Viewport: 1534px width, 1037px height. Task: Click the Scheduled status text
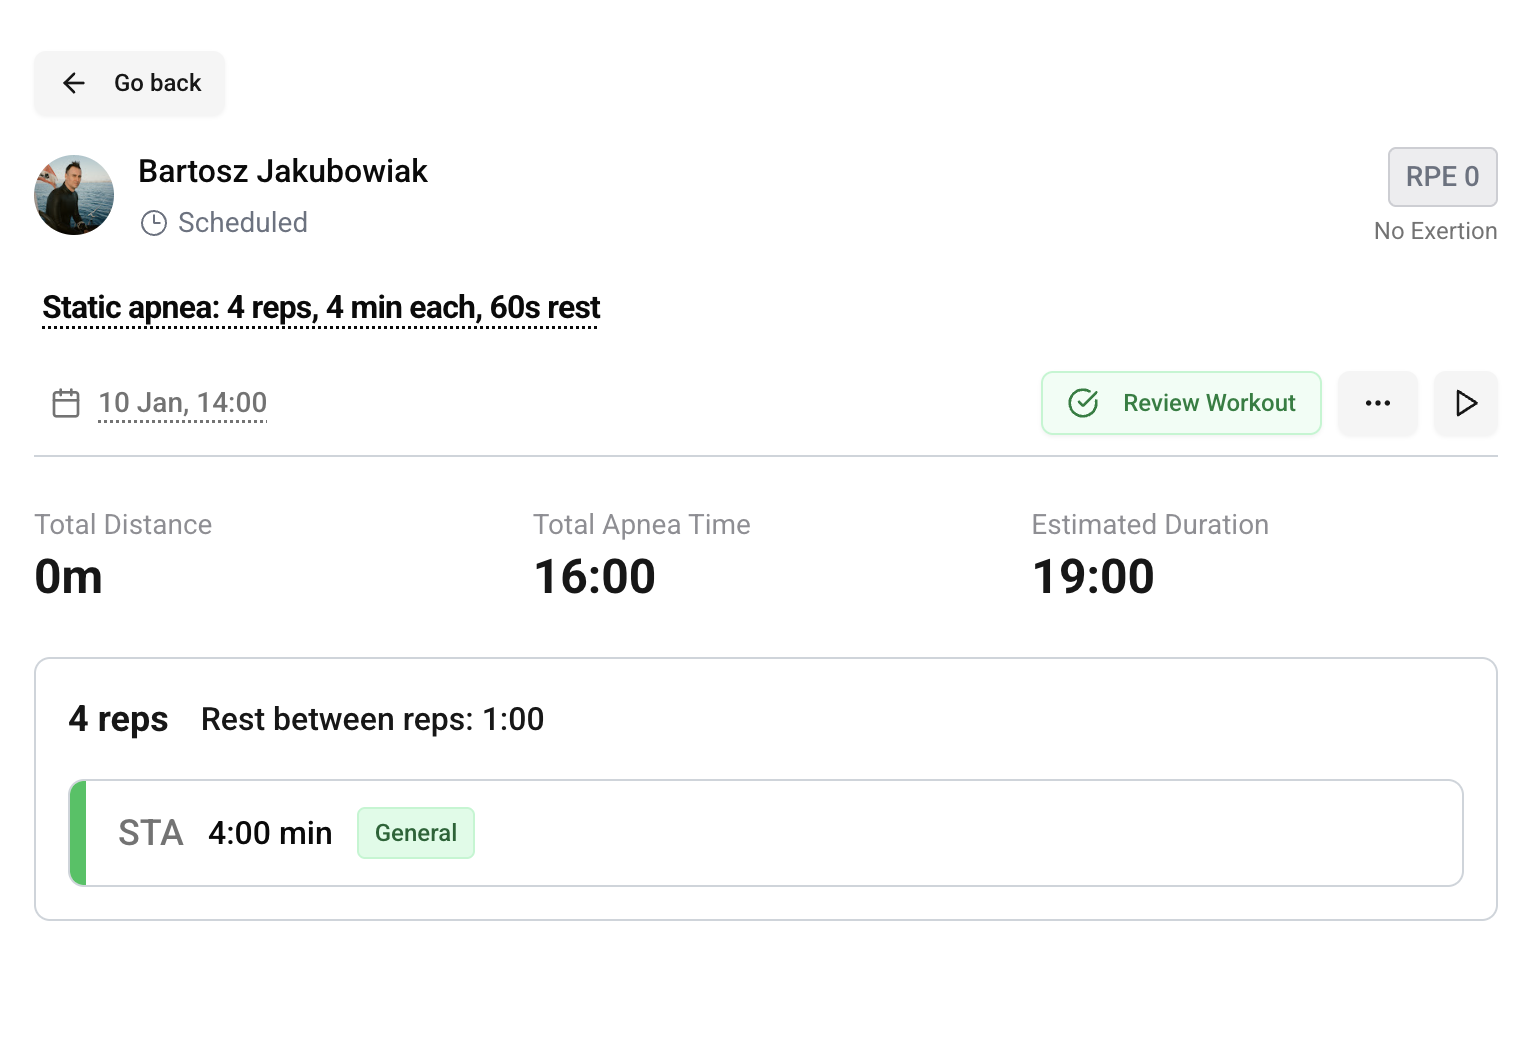click(243, 223)
